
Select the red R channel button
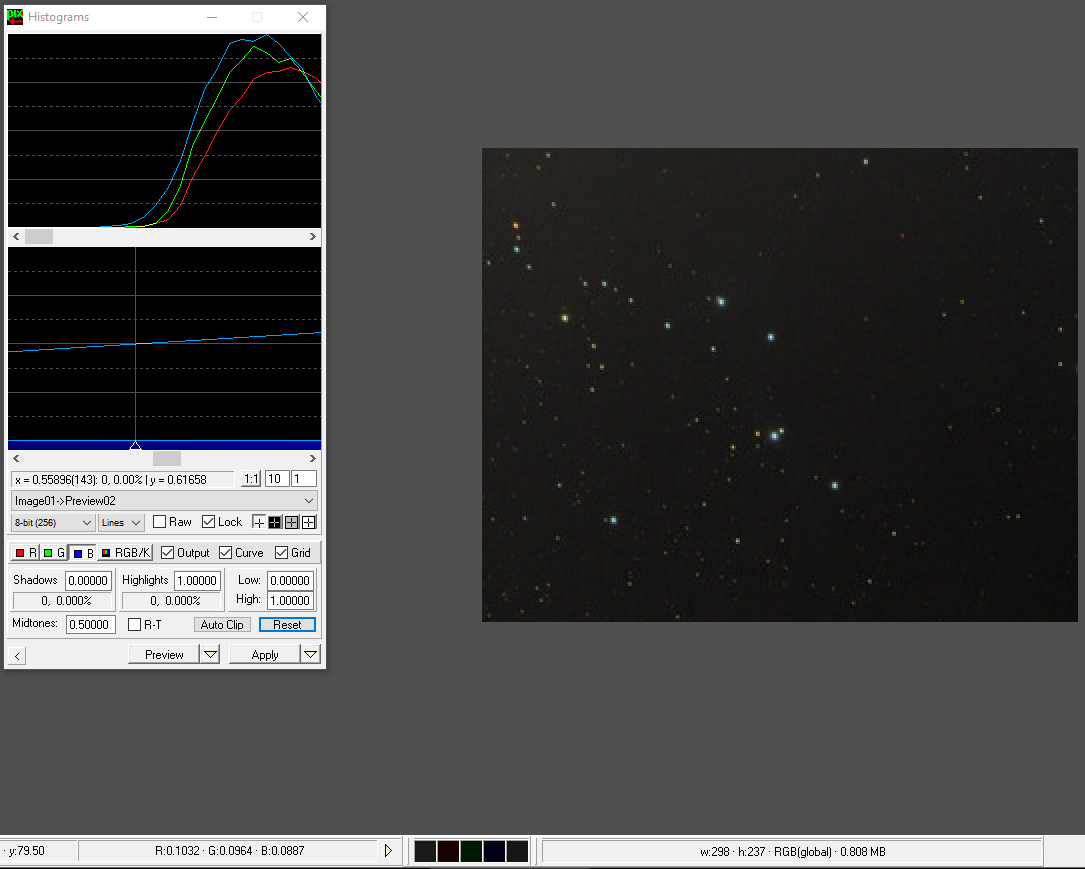[25, 553]
